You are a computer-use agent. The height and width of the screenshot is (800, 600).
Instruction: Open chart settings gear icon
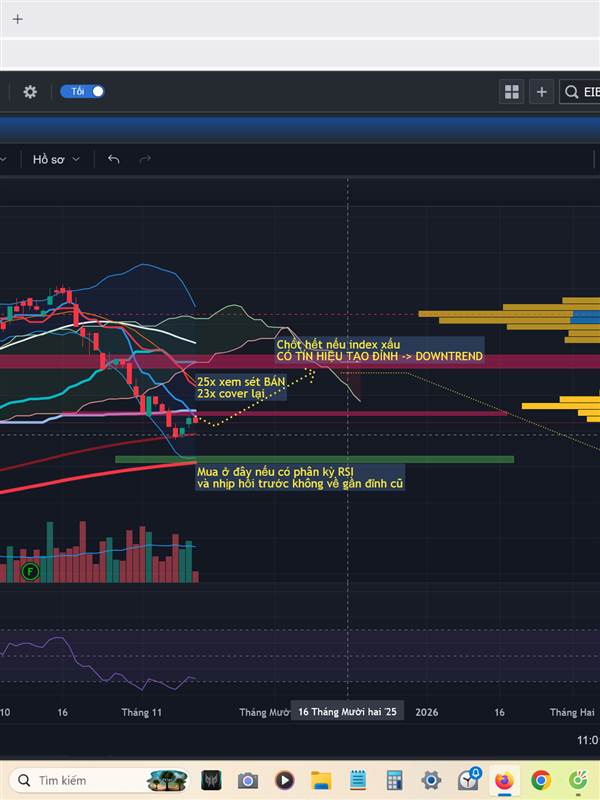click(x=30, y=92)
